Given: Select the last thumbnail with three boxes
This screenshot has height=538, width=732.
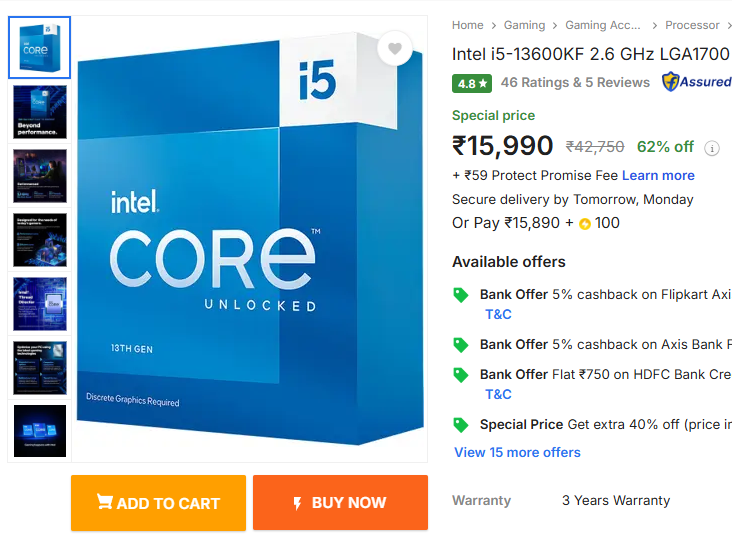Looking at the screenshot, I should coord(40,431).
